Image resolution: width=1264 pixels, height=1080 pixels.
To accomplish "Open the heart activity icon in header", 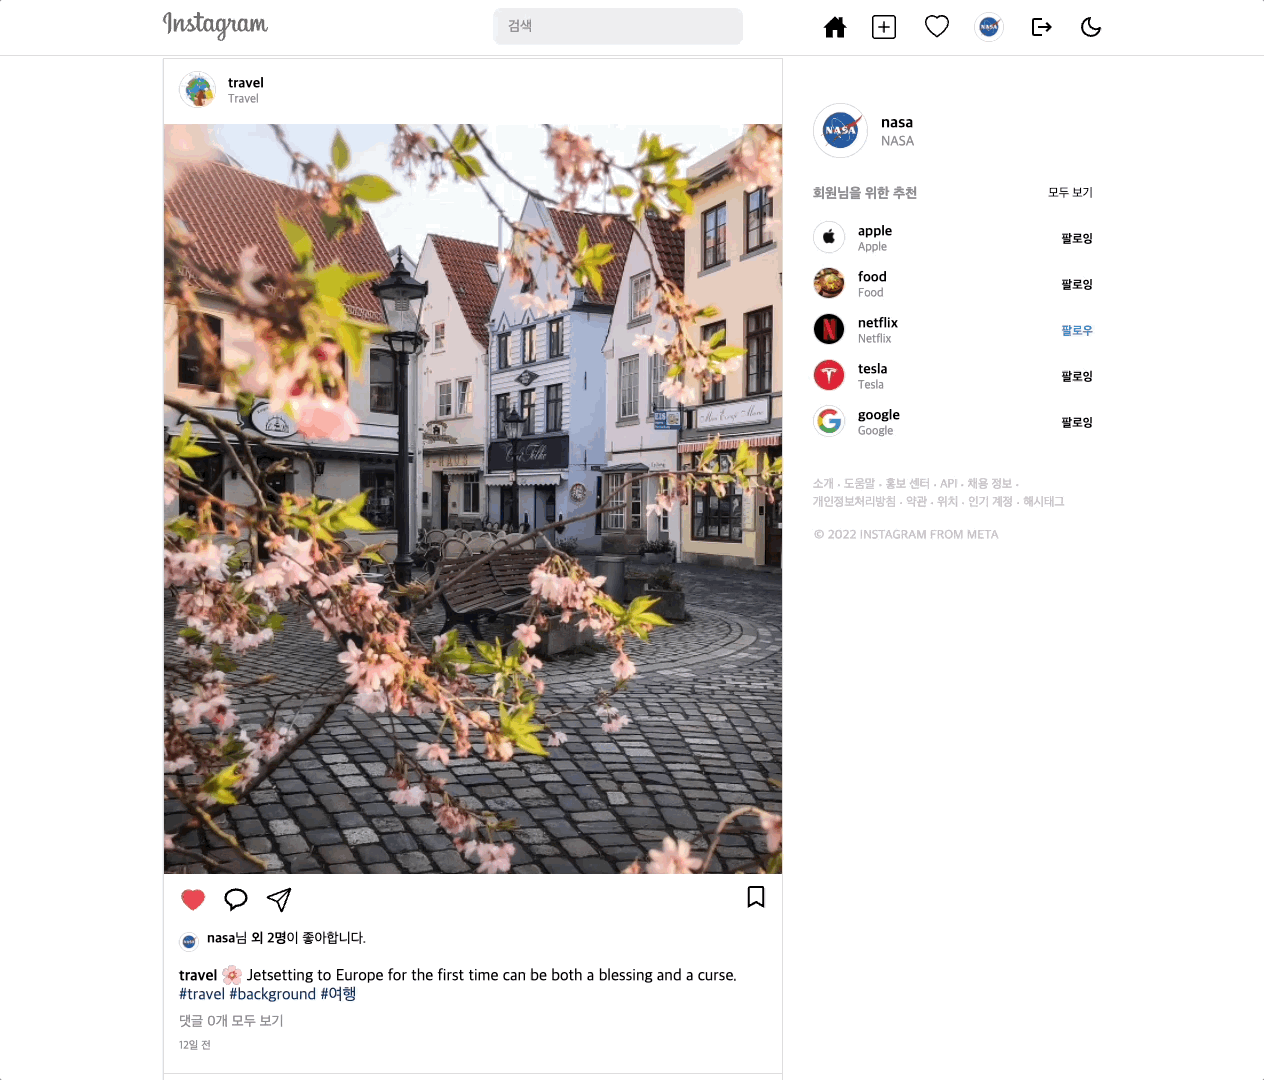I will click(x=937, y=27).
